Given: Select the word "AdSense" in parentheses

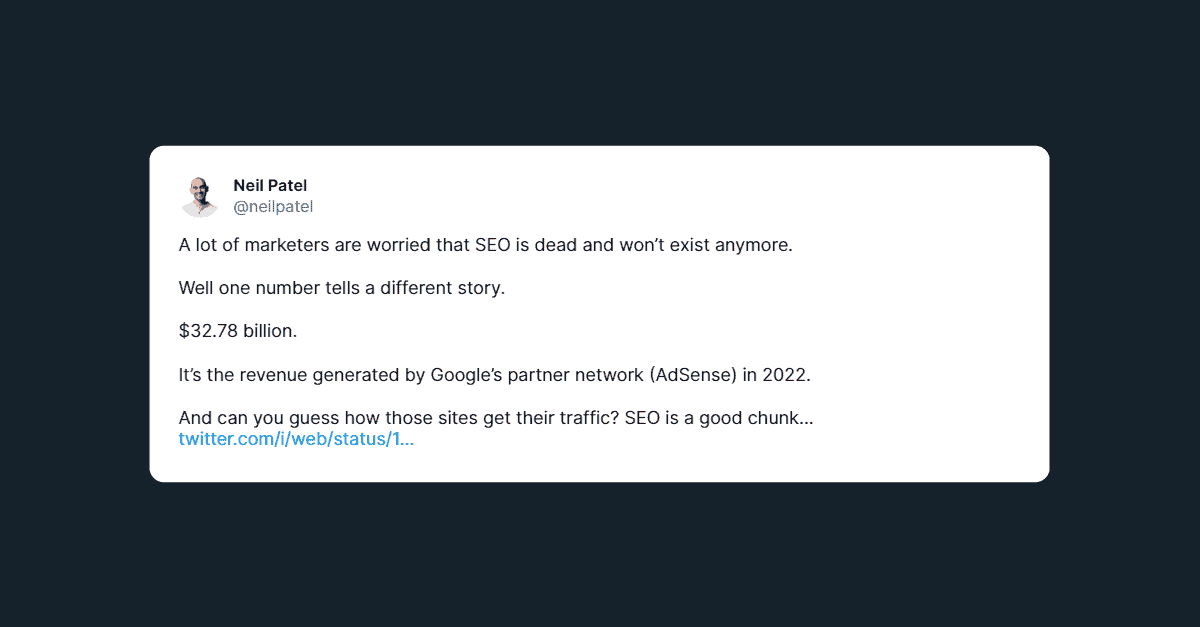Looking at the screenshot, I should click(694, 375).
